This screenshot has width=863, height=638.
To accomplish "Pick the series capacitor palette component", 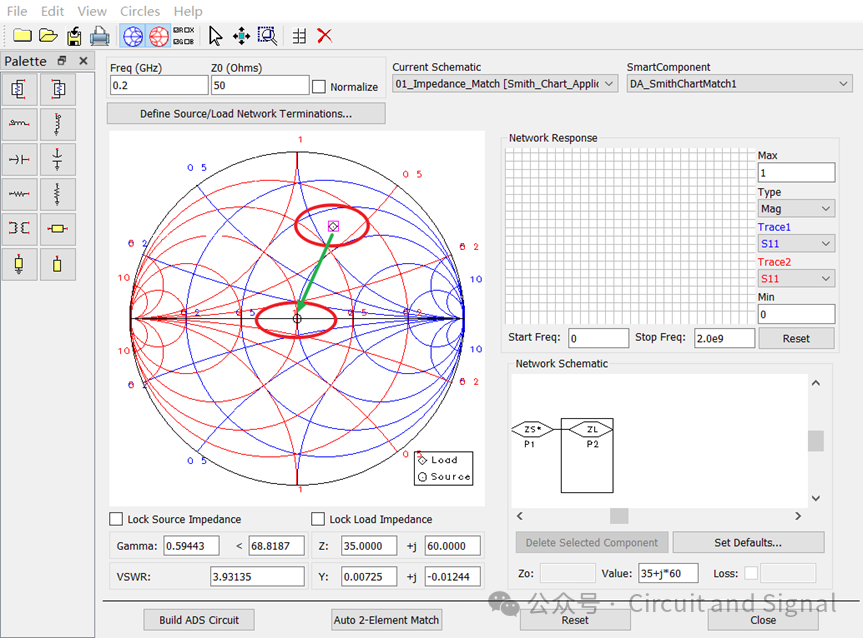I will [19, 159].
